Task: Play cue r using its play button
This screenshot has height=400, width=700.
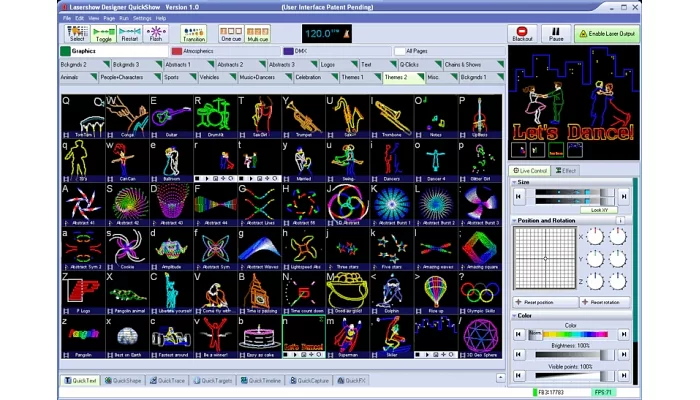Action: tap(207, 179)
